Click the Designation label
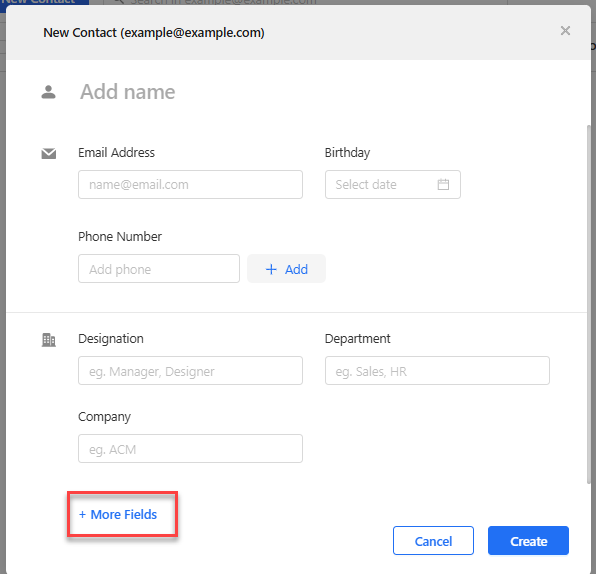This screenshot has height=574, width=596. pyautogui.click(x=111, y=339)
